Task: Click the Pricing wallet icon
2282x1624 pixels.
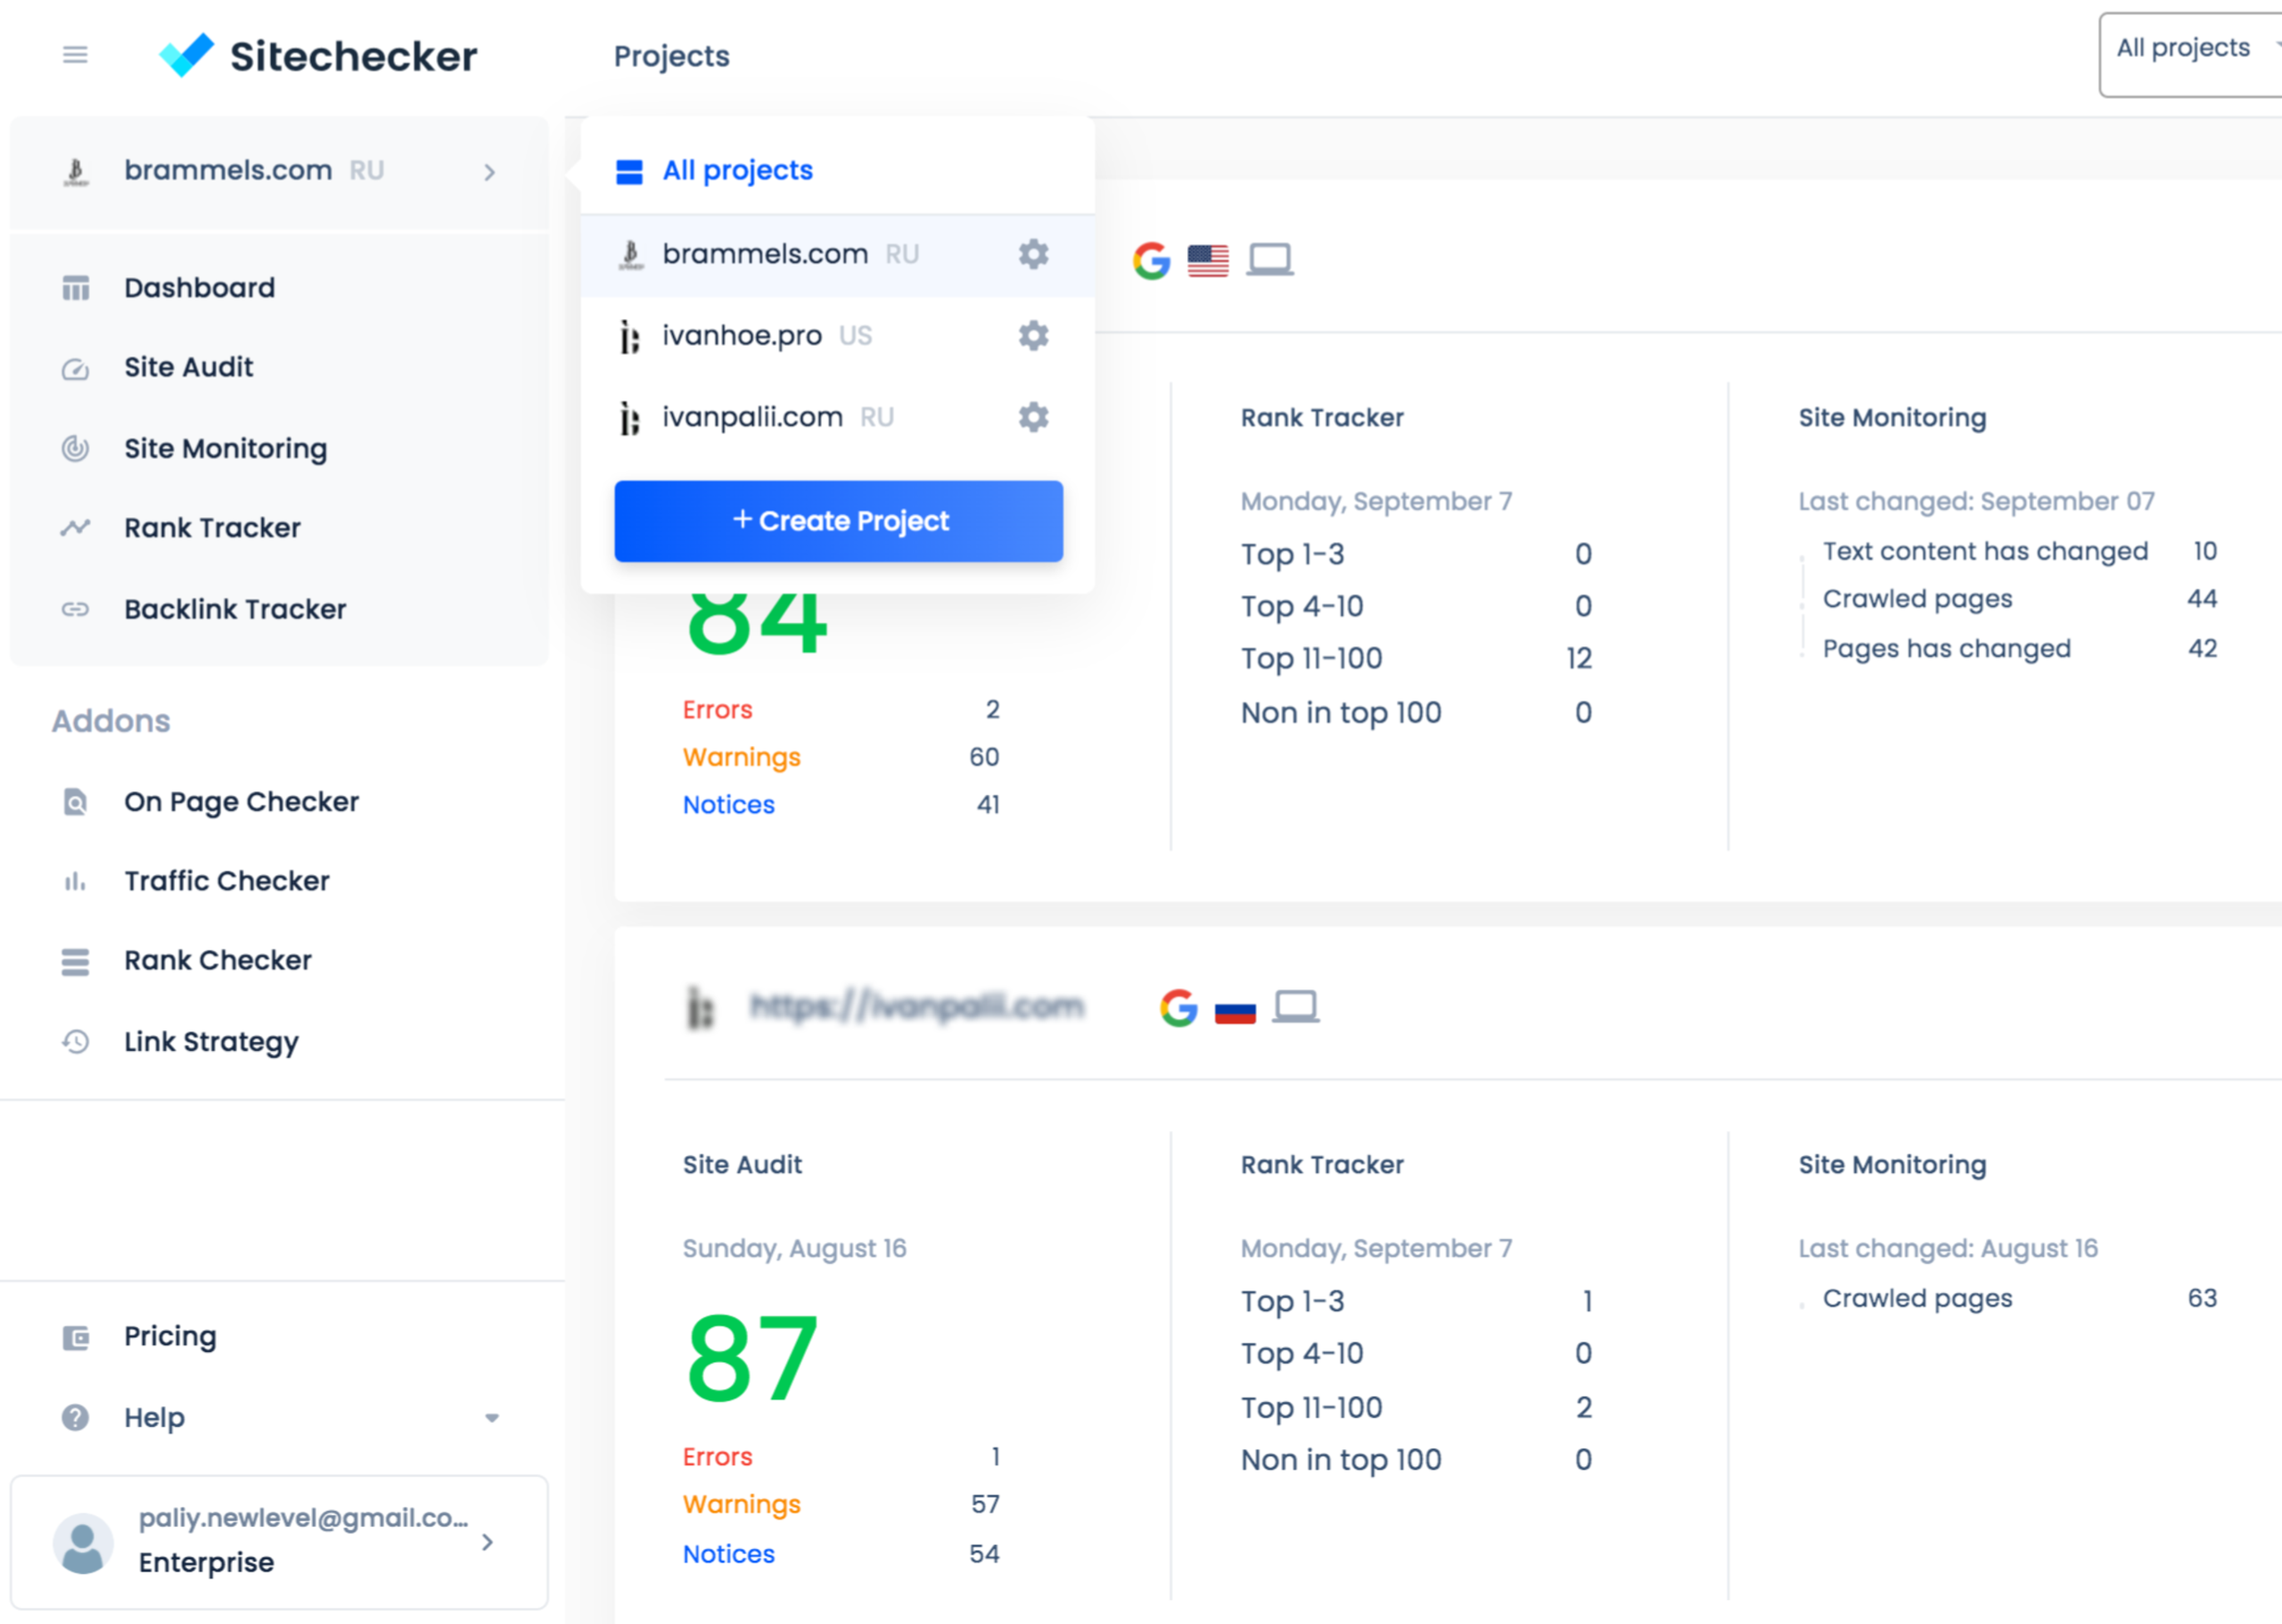Action: click(x=76, y=1337)
